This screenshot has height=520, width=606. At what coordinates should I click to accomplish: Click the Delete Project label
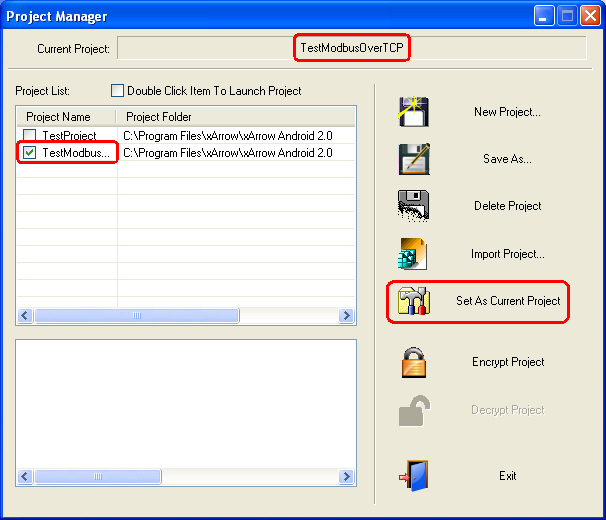[507, 206]
